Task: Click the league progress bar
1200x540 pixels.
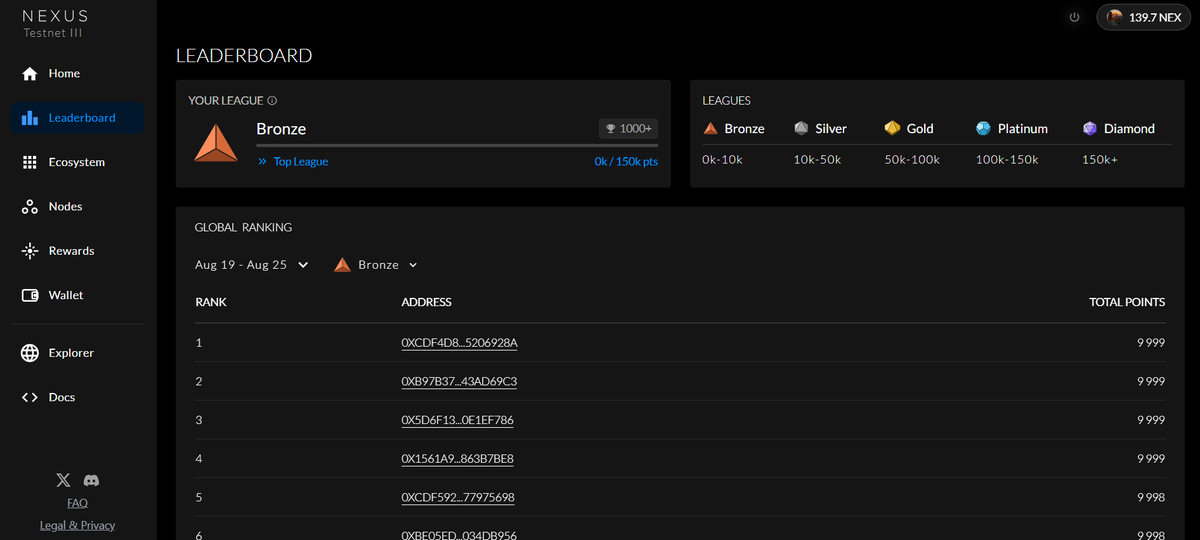Action: click(x=457, y=146)
